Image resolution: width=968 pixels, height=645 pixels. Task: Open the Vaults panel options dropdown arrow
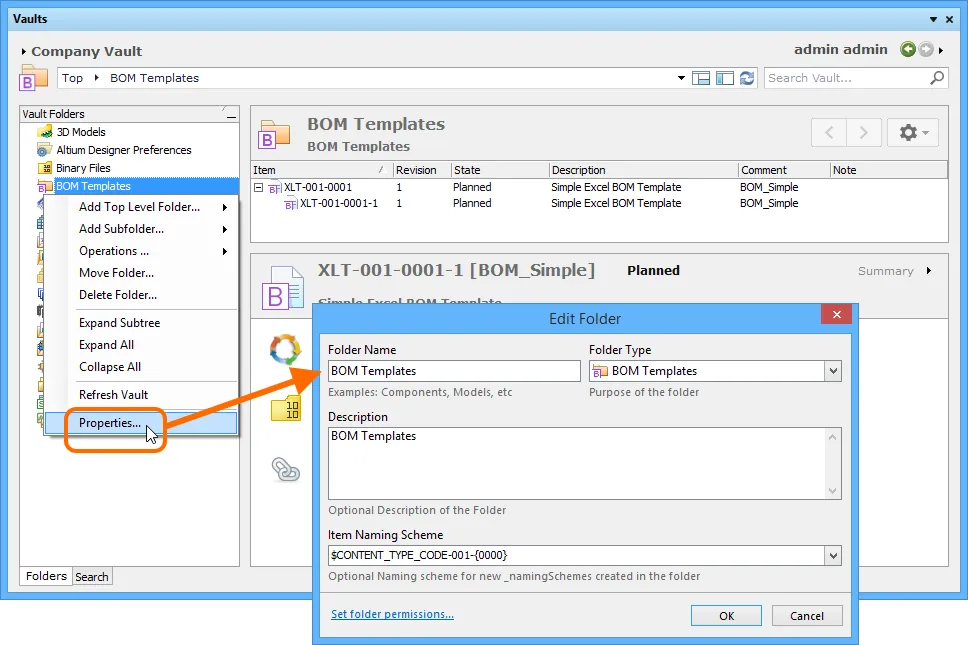[933, 20]
